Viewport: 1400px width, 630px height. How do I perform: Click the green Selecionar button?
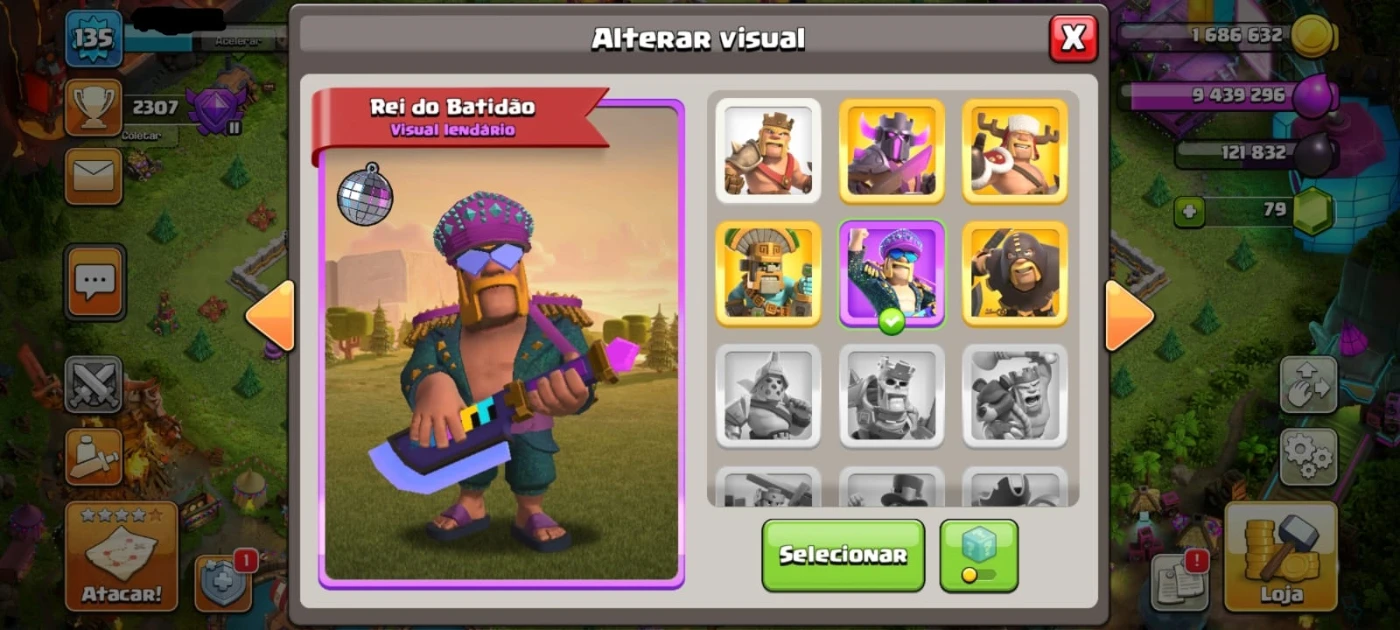click(843, 555)
